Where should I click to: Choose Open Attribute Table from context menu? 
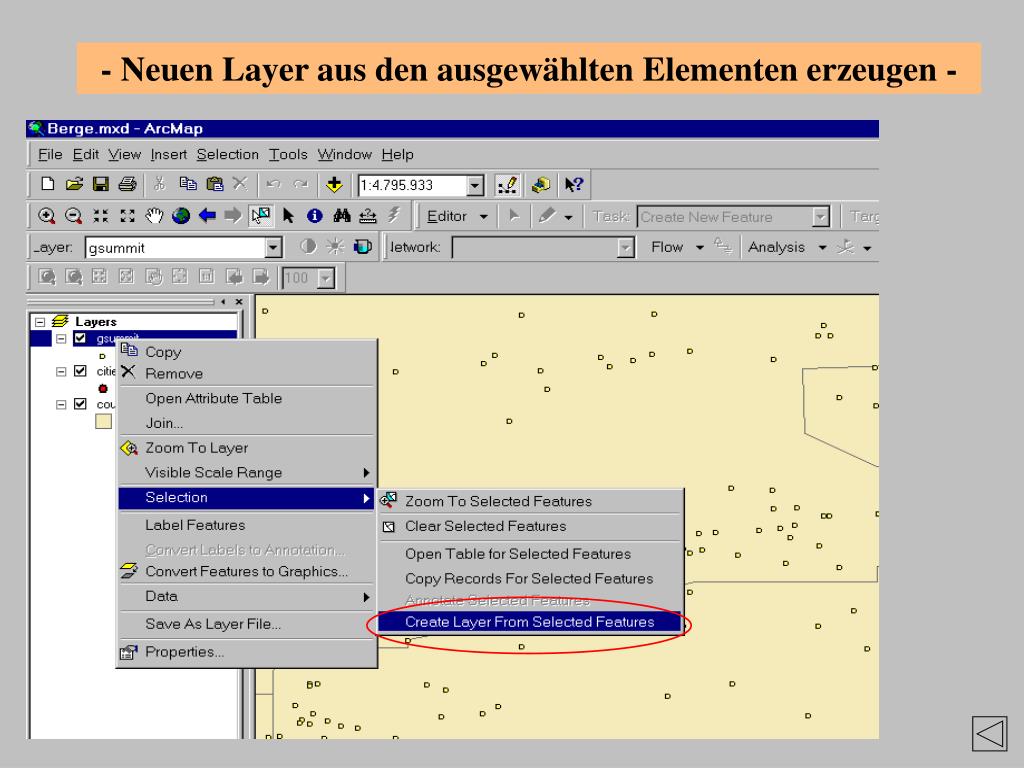point(246,398)
